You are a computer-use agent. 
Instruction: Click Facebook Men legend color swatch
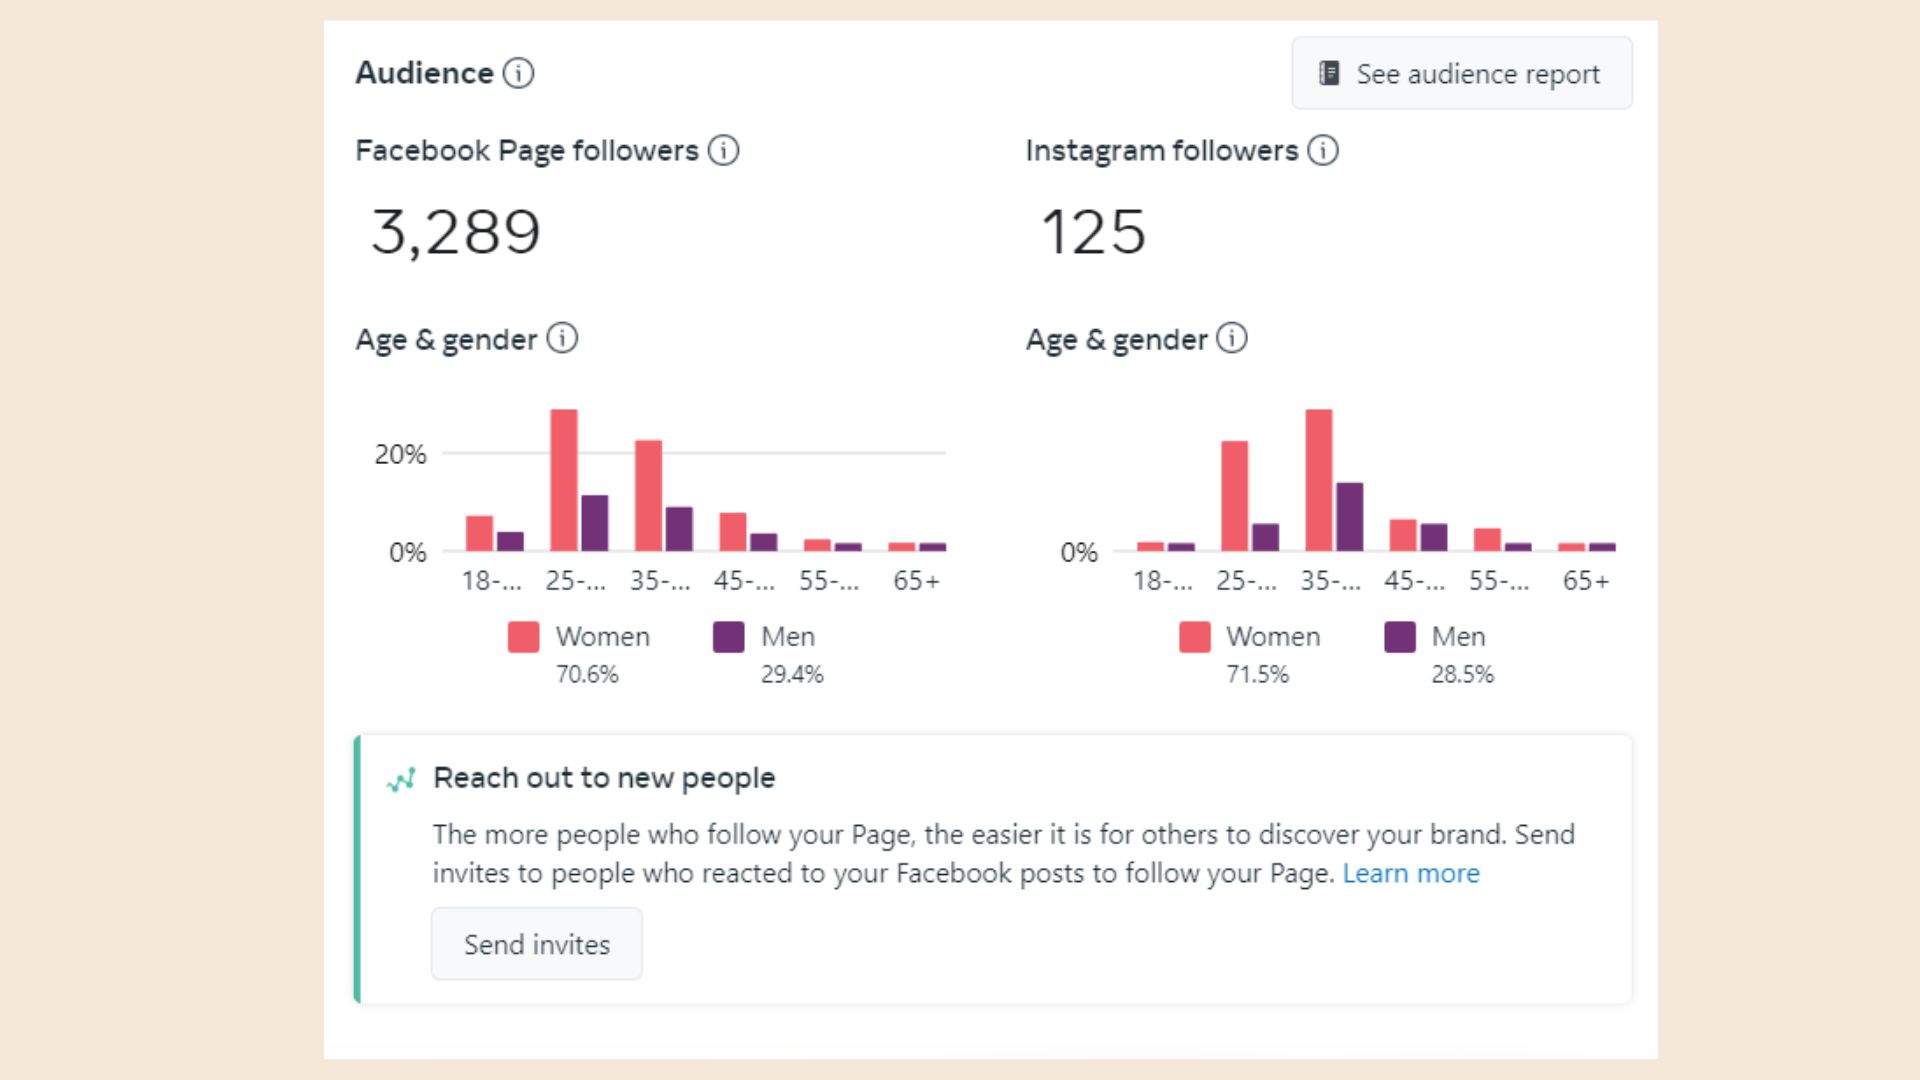tap(729, 637)
